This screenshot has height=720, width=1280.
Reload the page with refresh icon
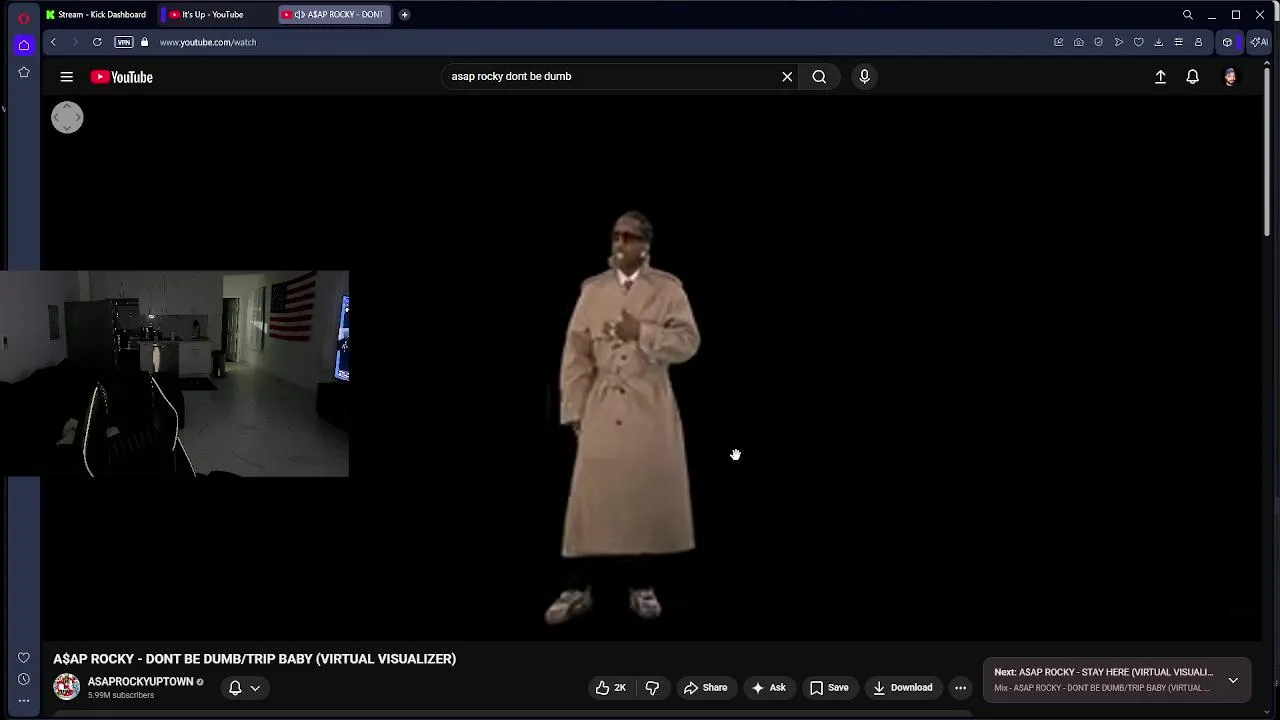[97, 42]
